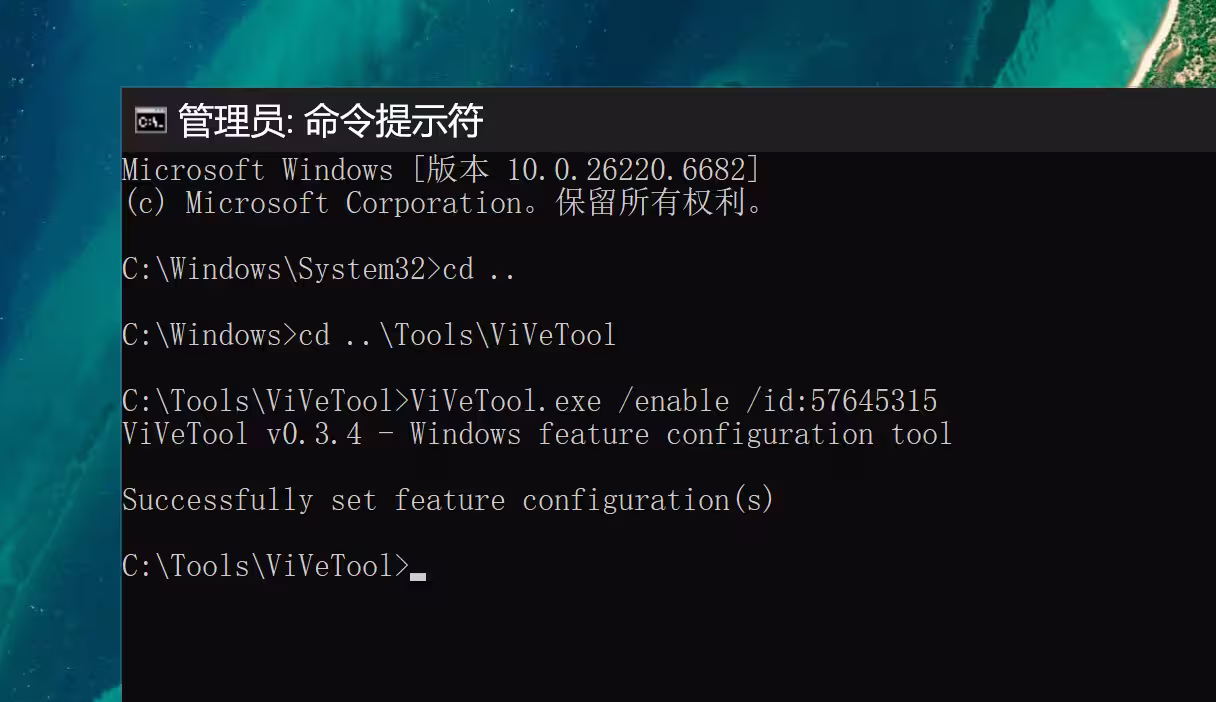Click the feature ID '/id:57645315'
1216x702 pixels.
click(842, 401)
